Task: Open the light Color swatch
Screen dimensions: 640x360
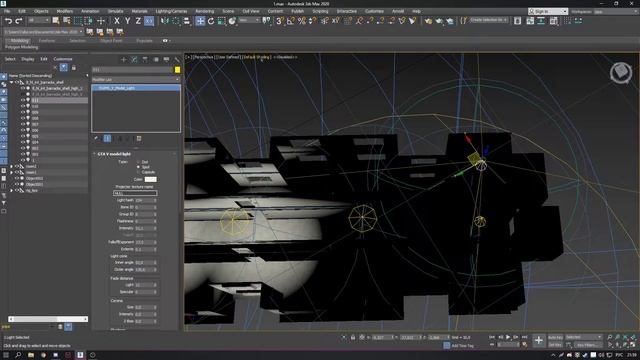Action: [x=150, y=179]
